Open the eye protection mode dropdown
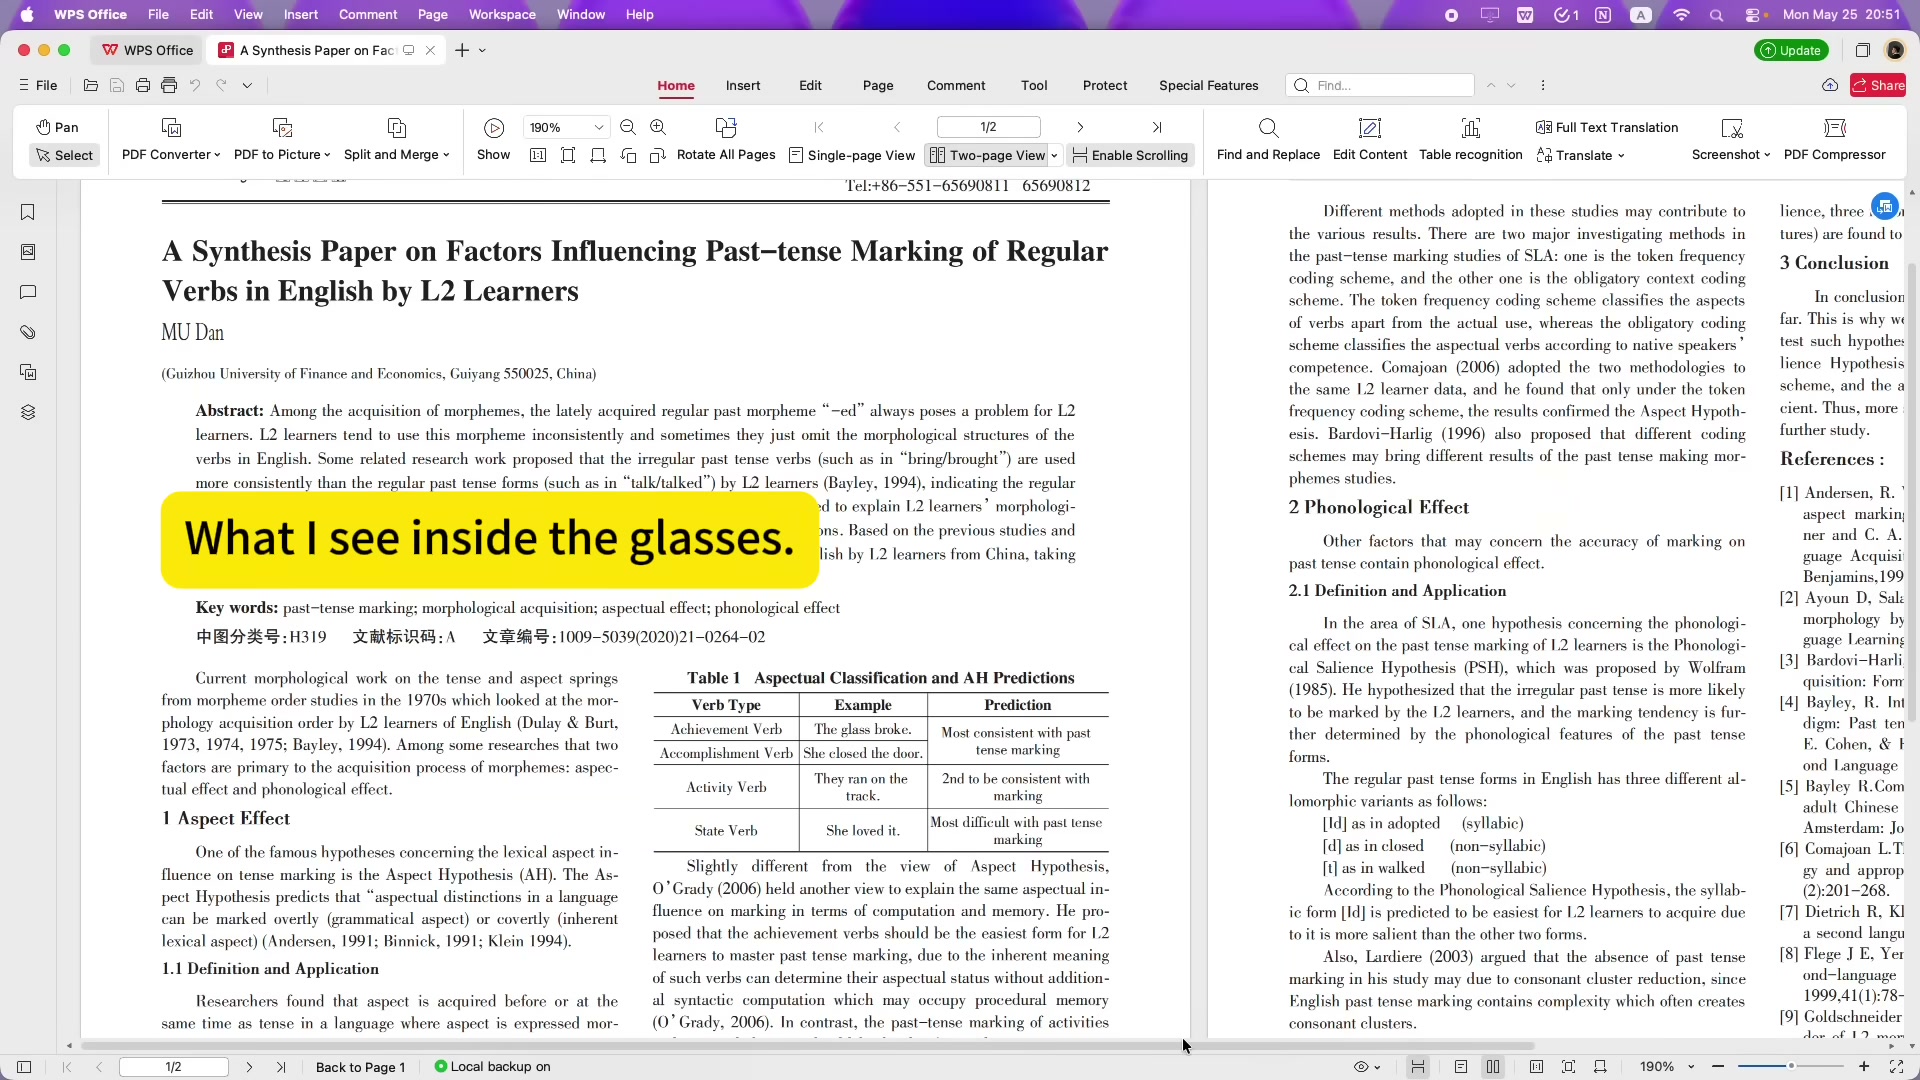 click(1367, 1067)
